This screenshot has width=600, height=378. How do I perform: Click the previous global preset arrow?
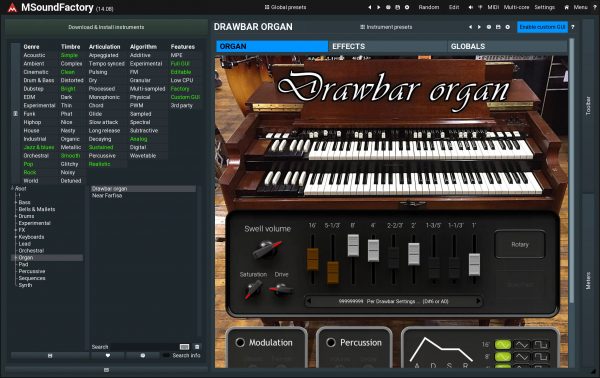click(x=370, y=7)
